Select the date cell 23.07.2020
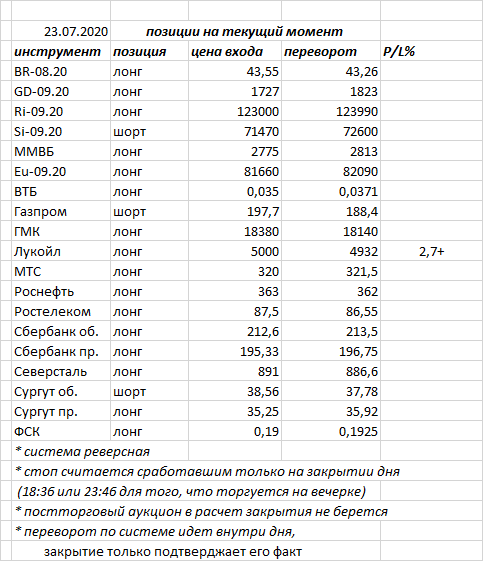The width and height of the screenshot is (483, 561). pos(61,31)
